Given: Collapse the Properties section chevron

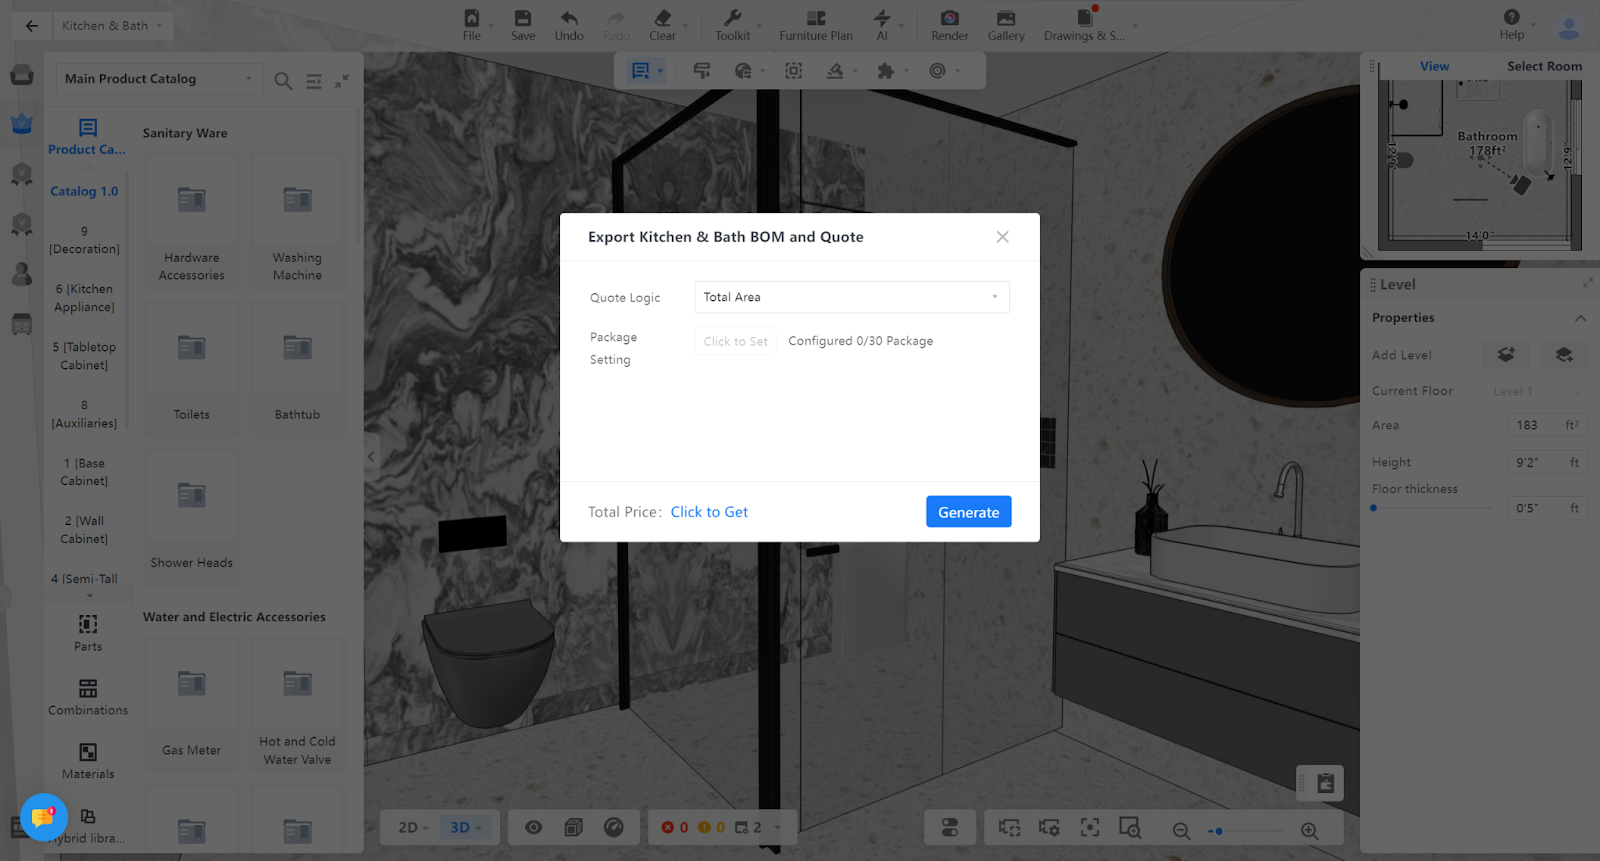Looking at the screenshot, I should pyautogui.click(x=1580, y=318).
